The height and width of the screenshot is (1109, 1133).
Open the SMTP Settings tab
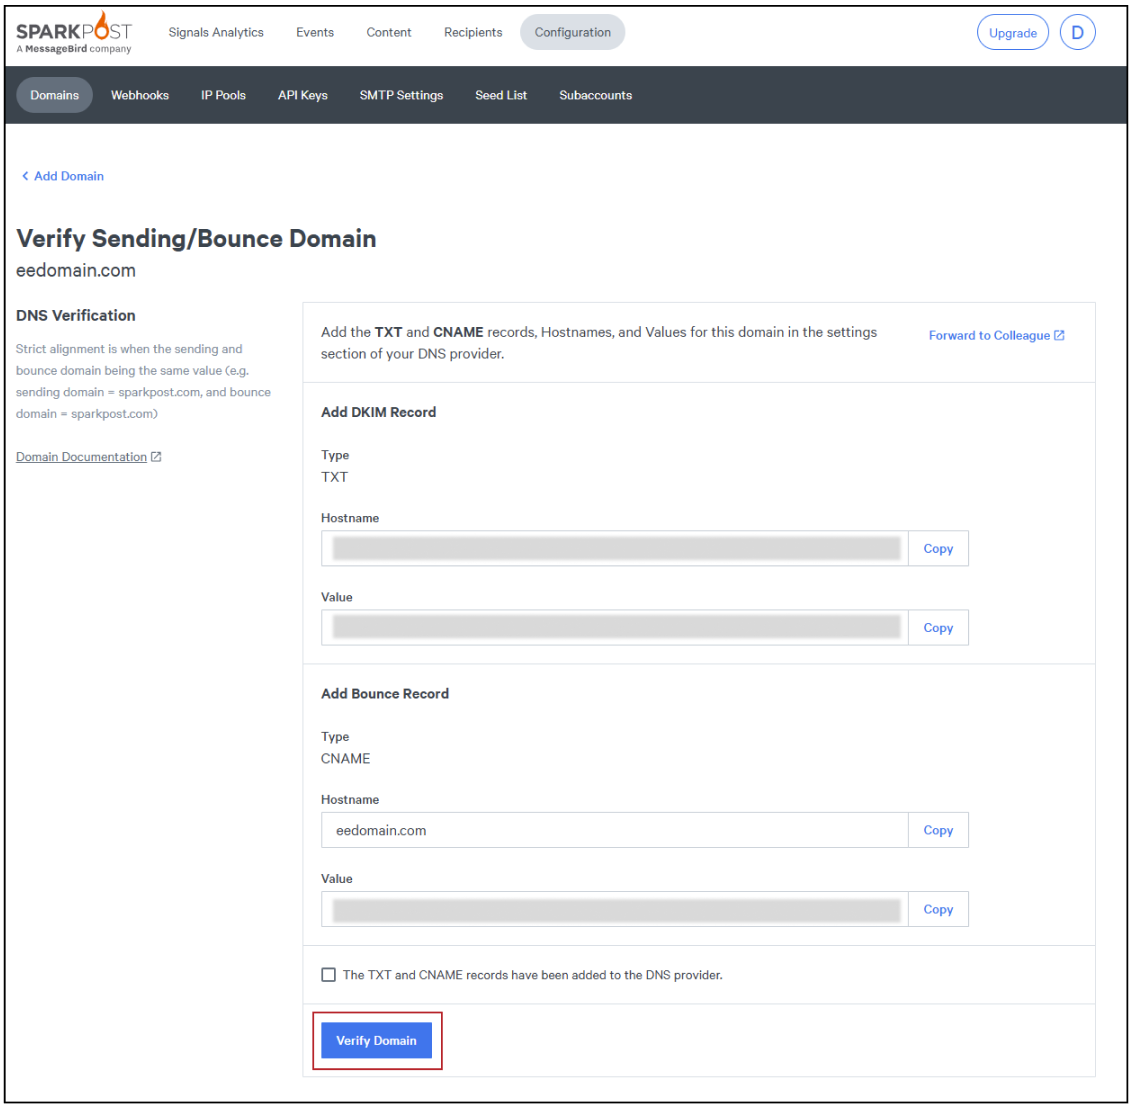tap(401, 95)
